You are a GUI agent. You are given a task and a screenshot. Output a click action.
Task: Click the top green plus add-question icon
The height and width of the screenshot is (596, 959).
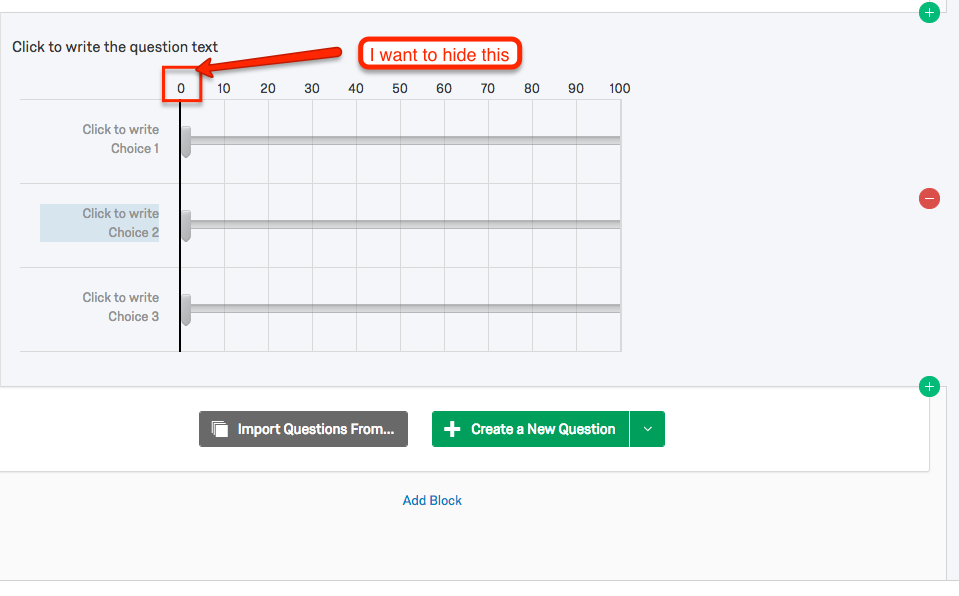[x=929, y=12]
